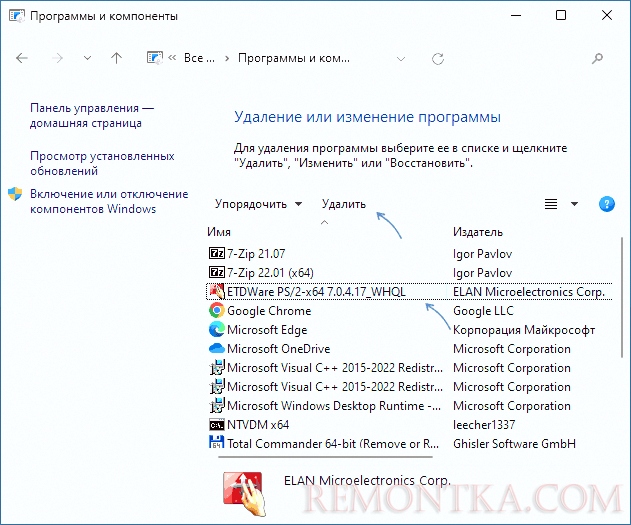This screenshot has width=631, height=525.
Task: Select Google Chrome program name
Action: (x=269, y=311)
